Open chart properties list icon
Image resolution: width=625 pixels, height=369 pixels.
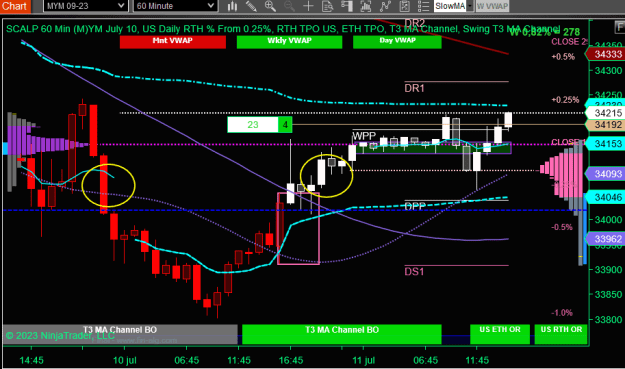click(x=423, y=6)
